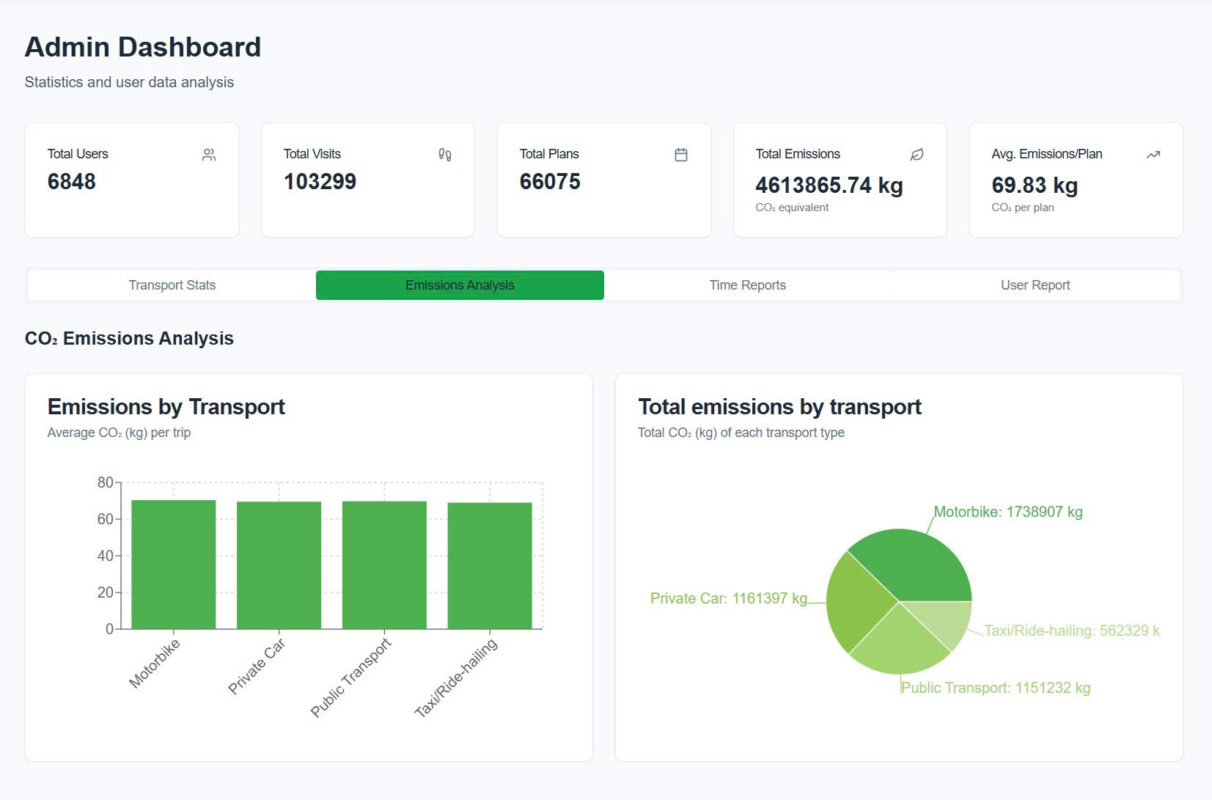Click the Motorbike bar in bar chart
This screenshot has height=800, width=1212.
coord(174,565)
